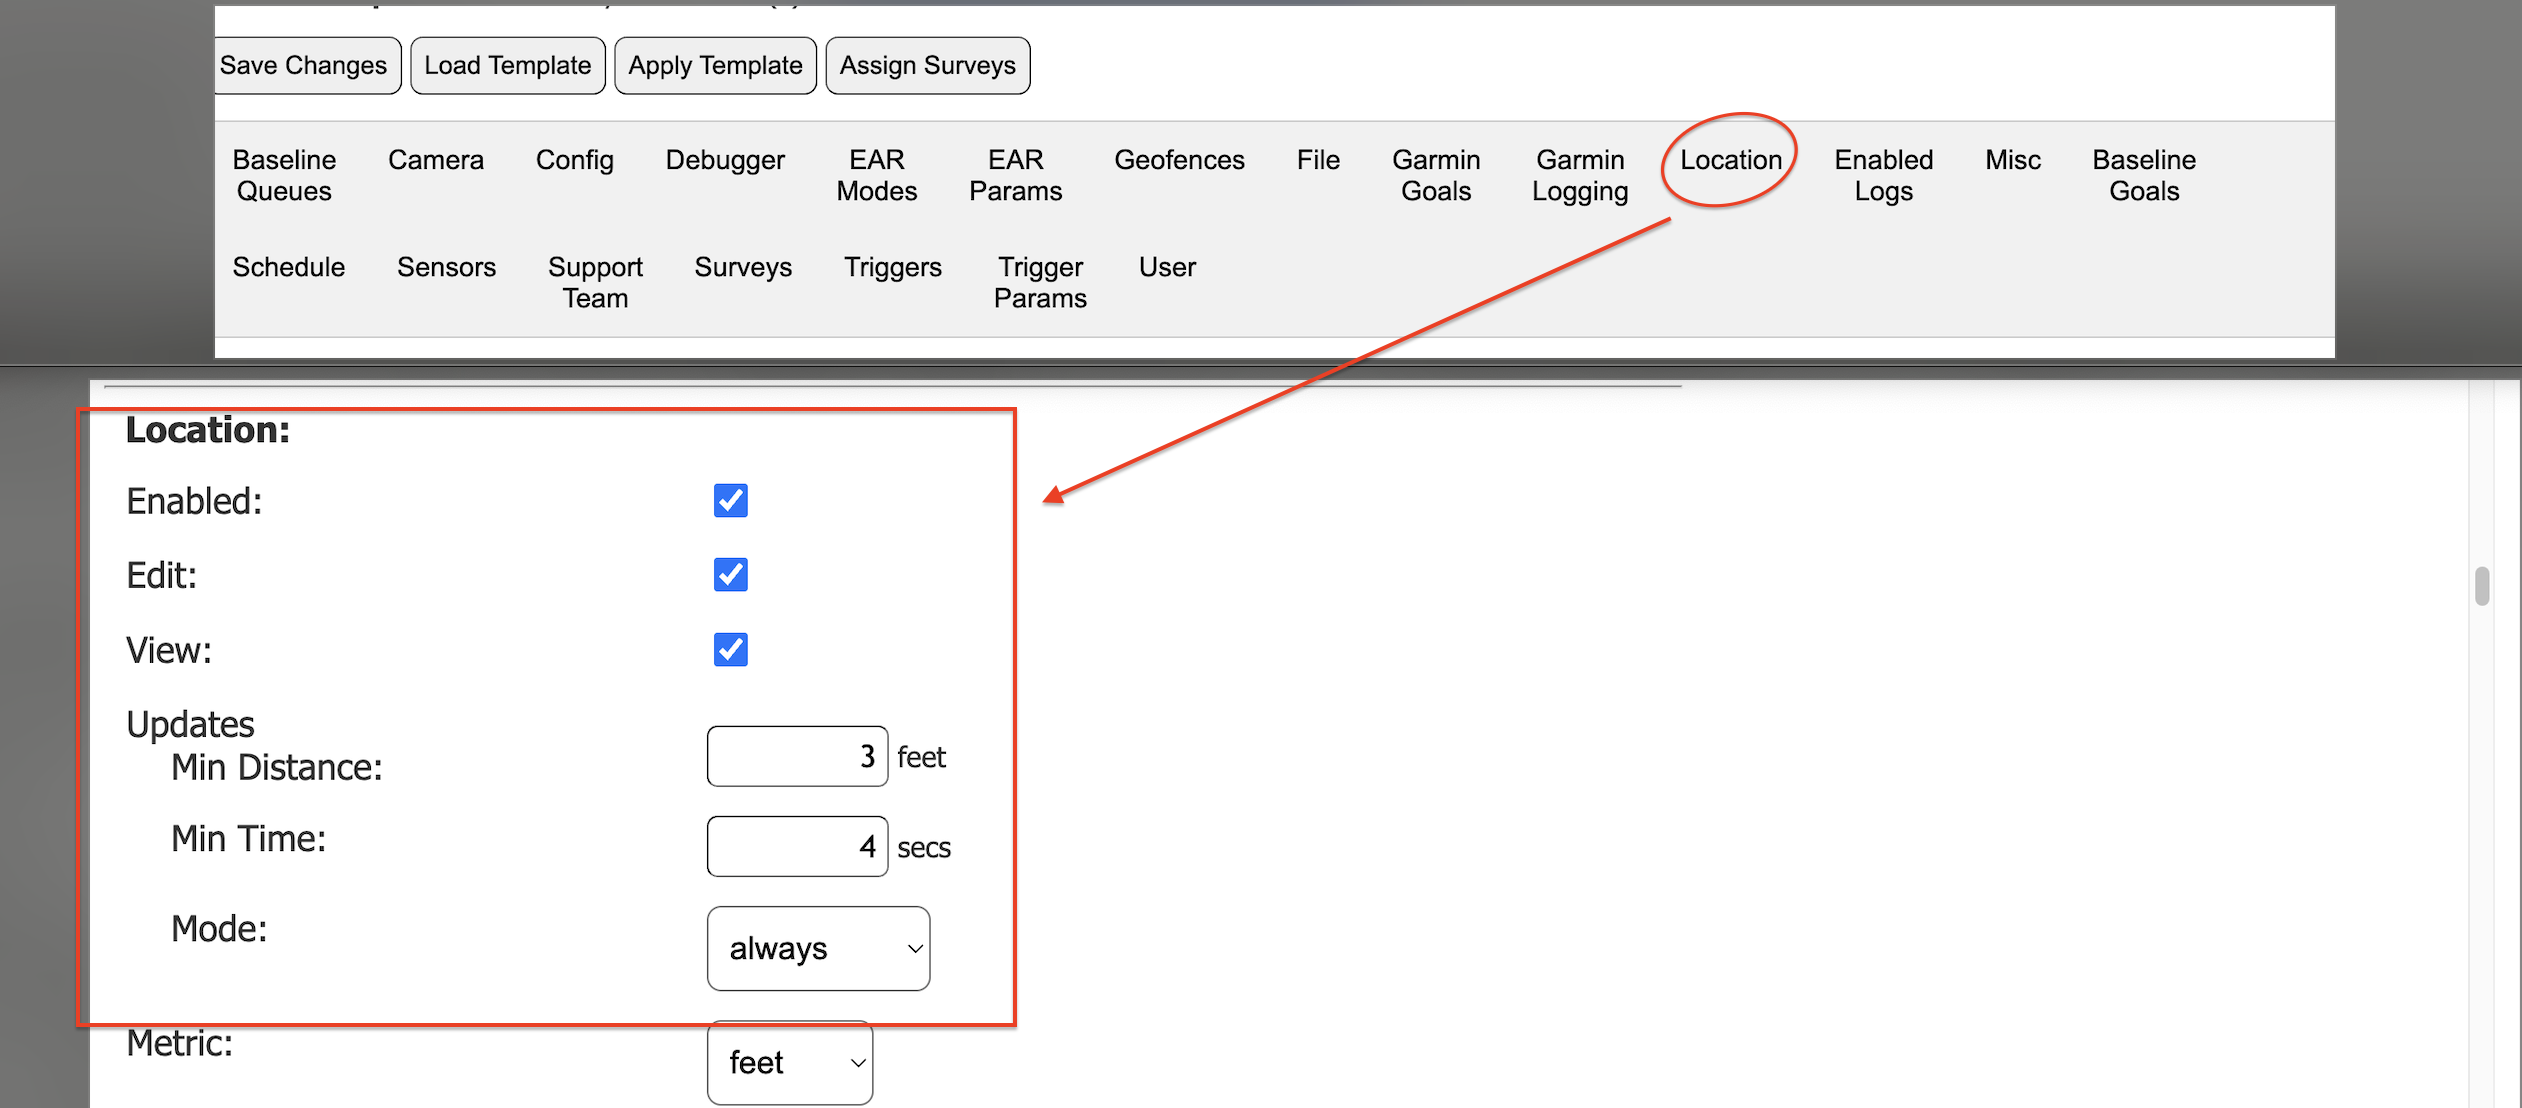Uncheck the Enabled checkbox
This screenshot has width=2522, height=1108.
[731, 500]
